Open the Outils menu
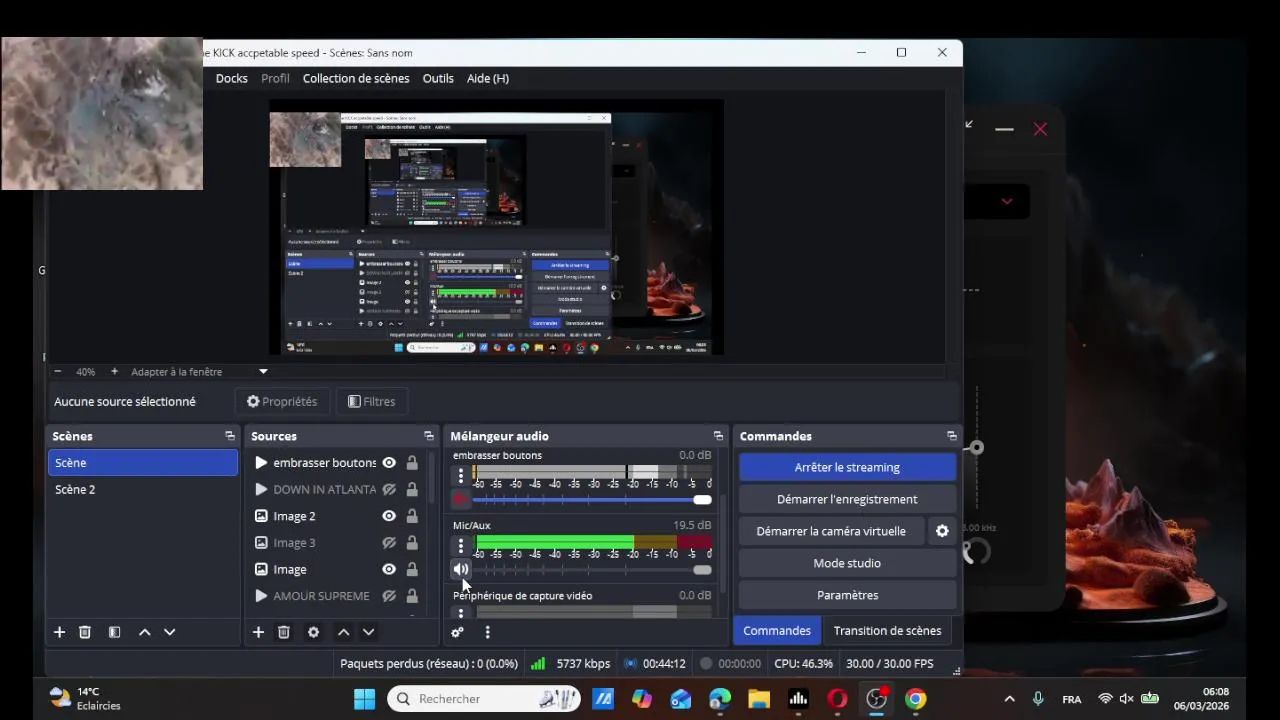The height and width of the screenshot is (720, 1280). [x=438, y=78]
